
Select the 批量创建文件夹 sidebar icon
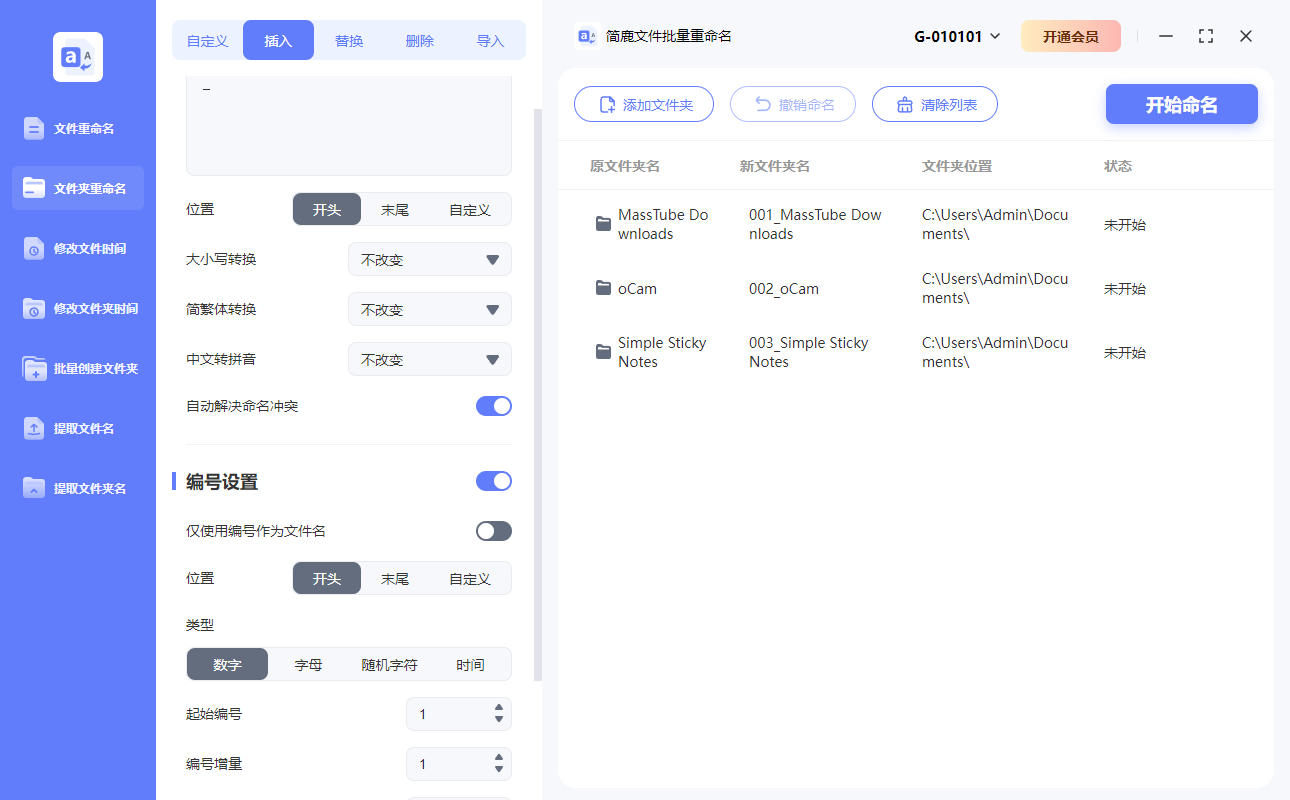[x=77, y=368]
